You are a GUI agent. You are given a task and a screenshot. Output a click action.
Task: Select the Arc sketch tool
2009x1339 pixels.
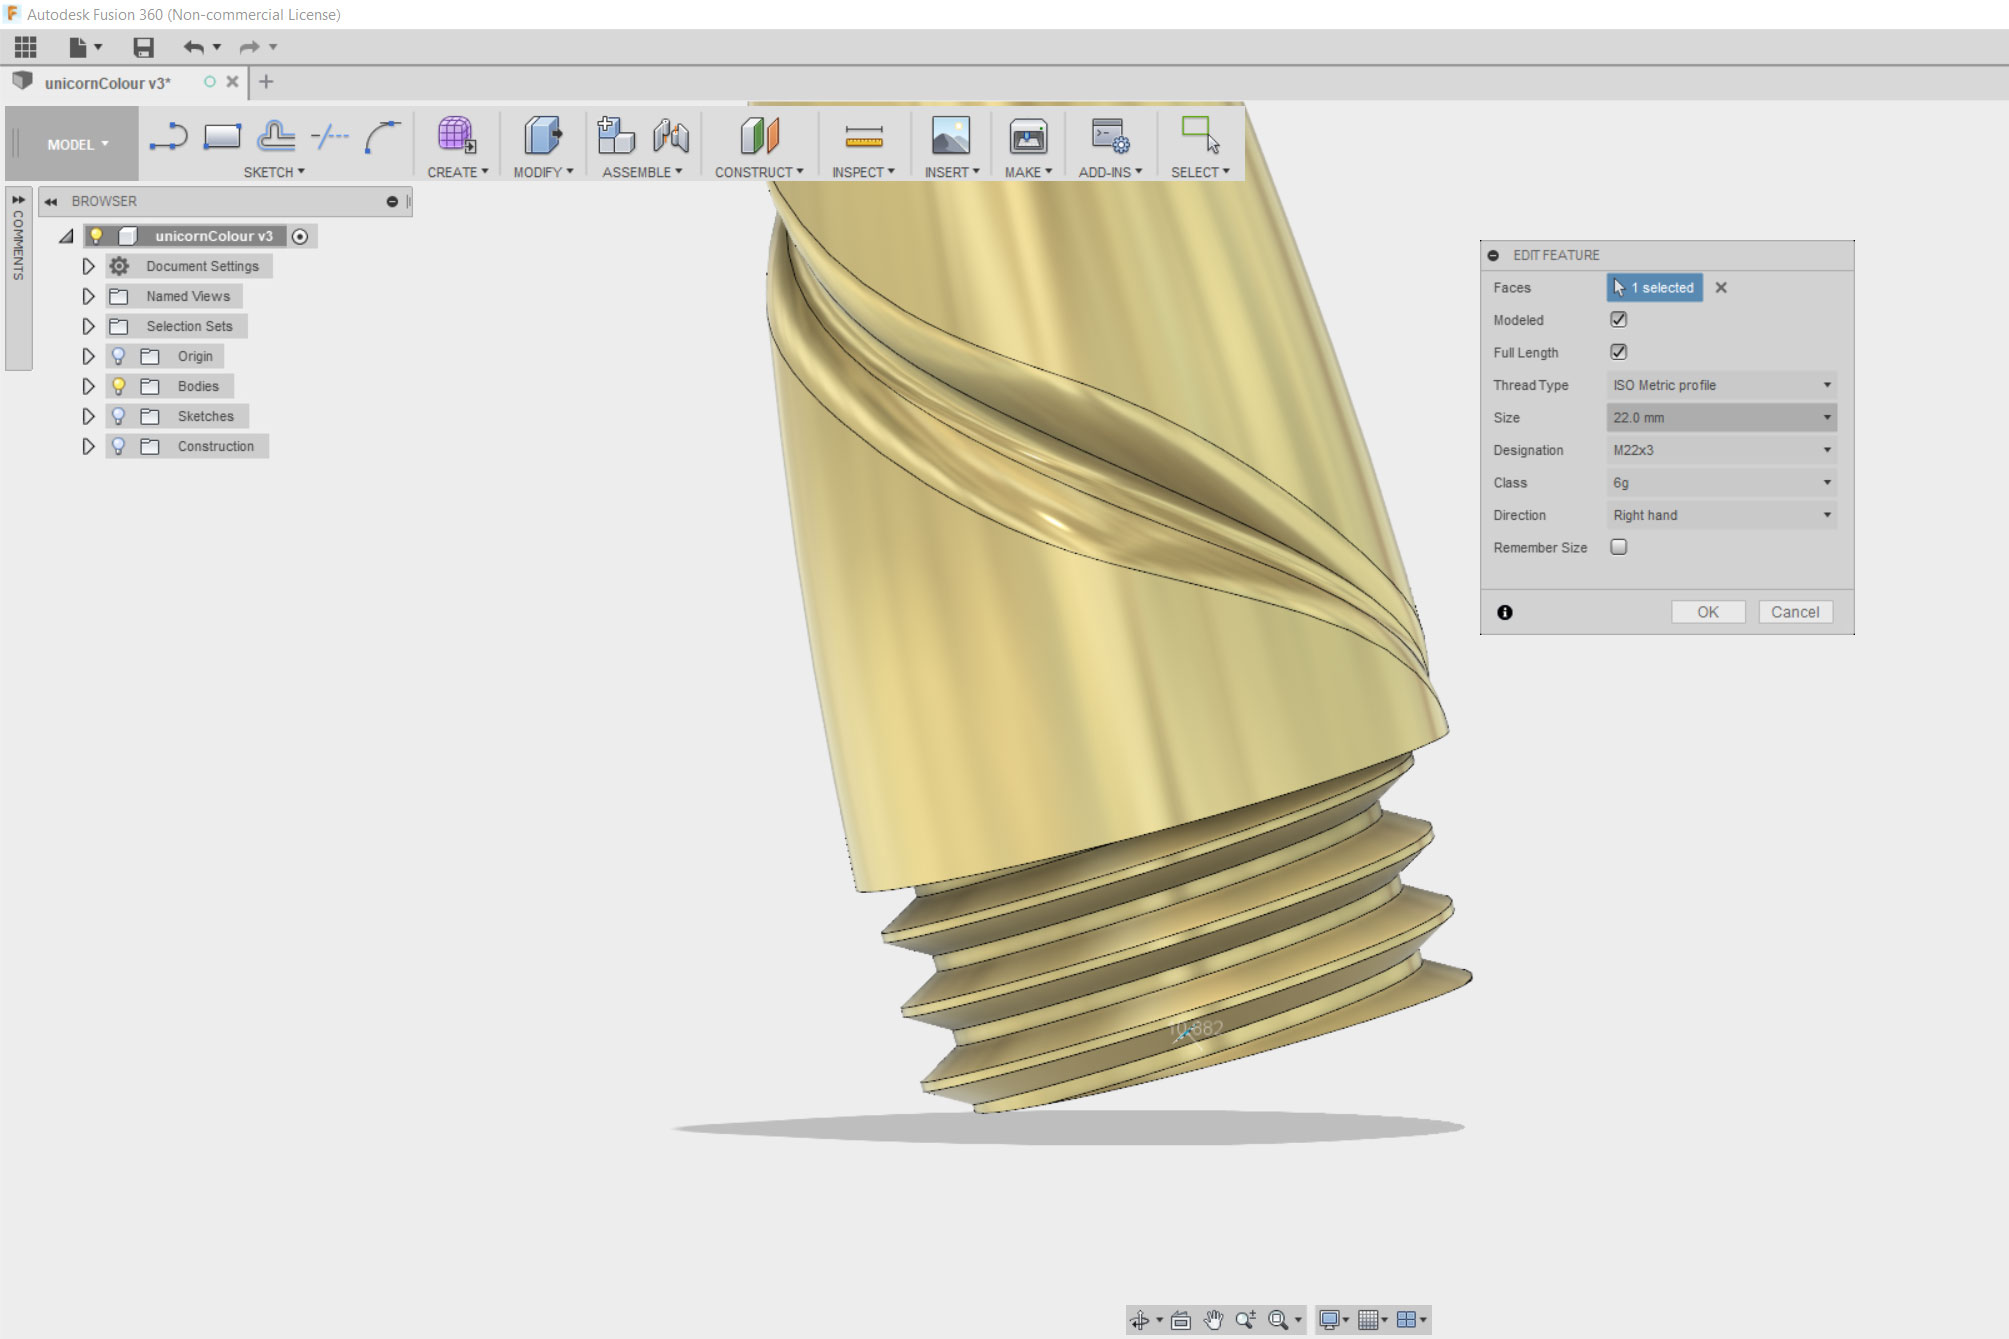point(382,136)
